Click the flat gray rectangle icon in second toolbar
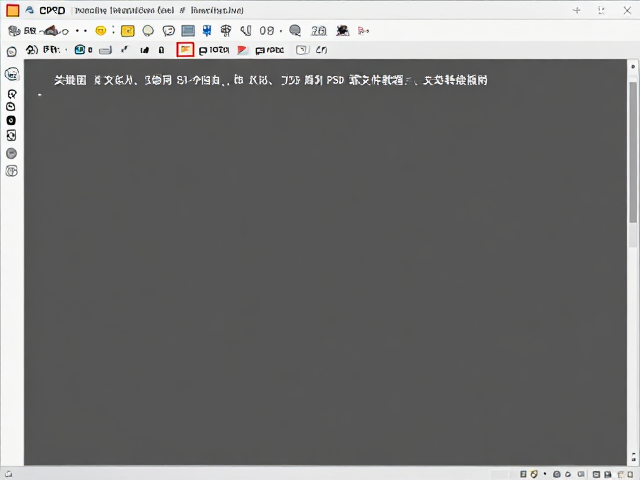 click(105, 50)
